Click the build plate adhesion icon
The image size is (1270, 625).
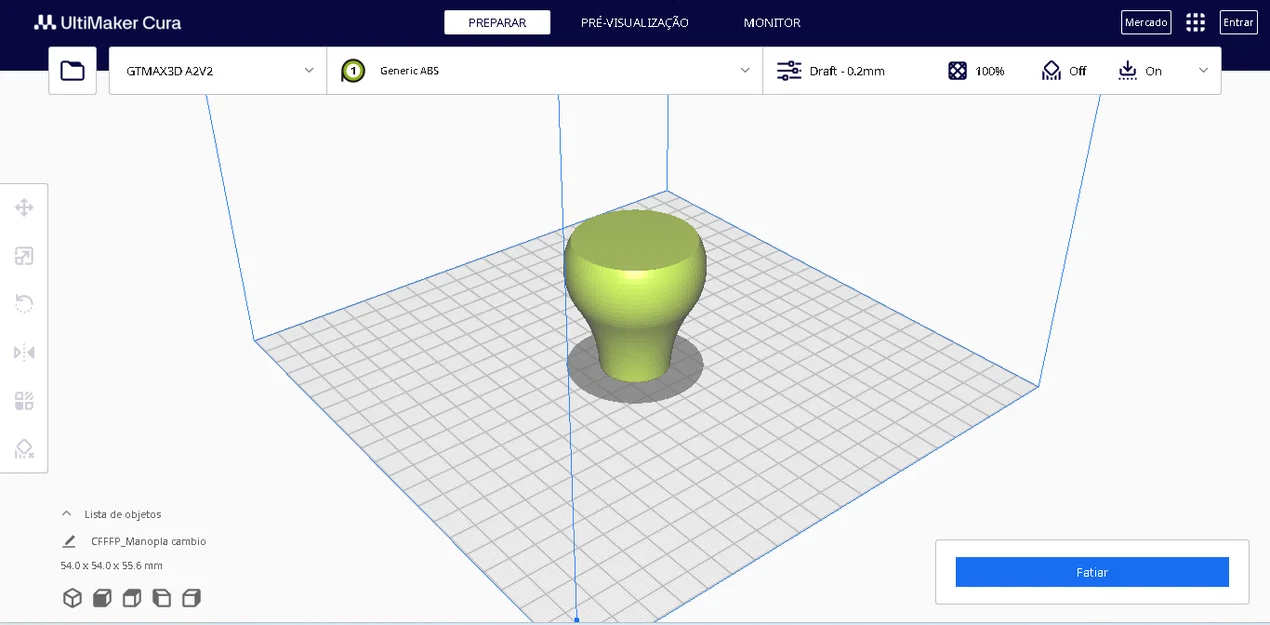[x=1128, y=71]
